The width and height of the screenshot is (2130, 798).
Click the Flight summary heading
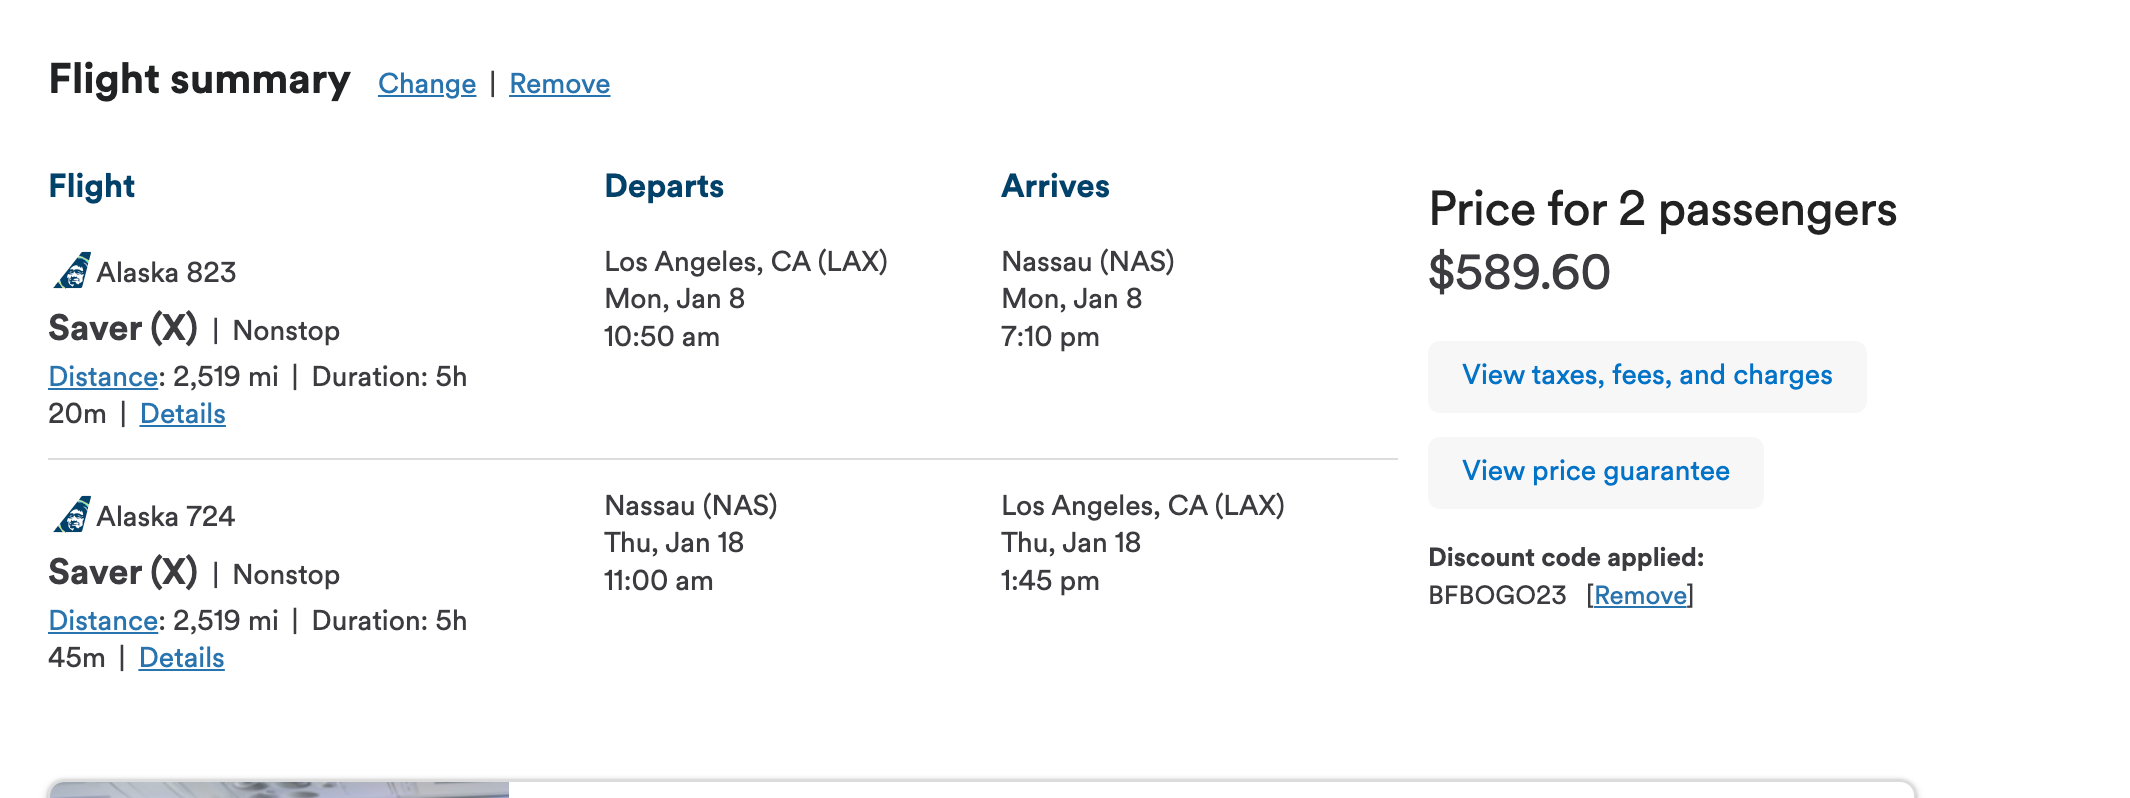199,79
